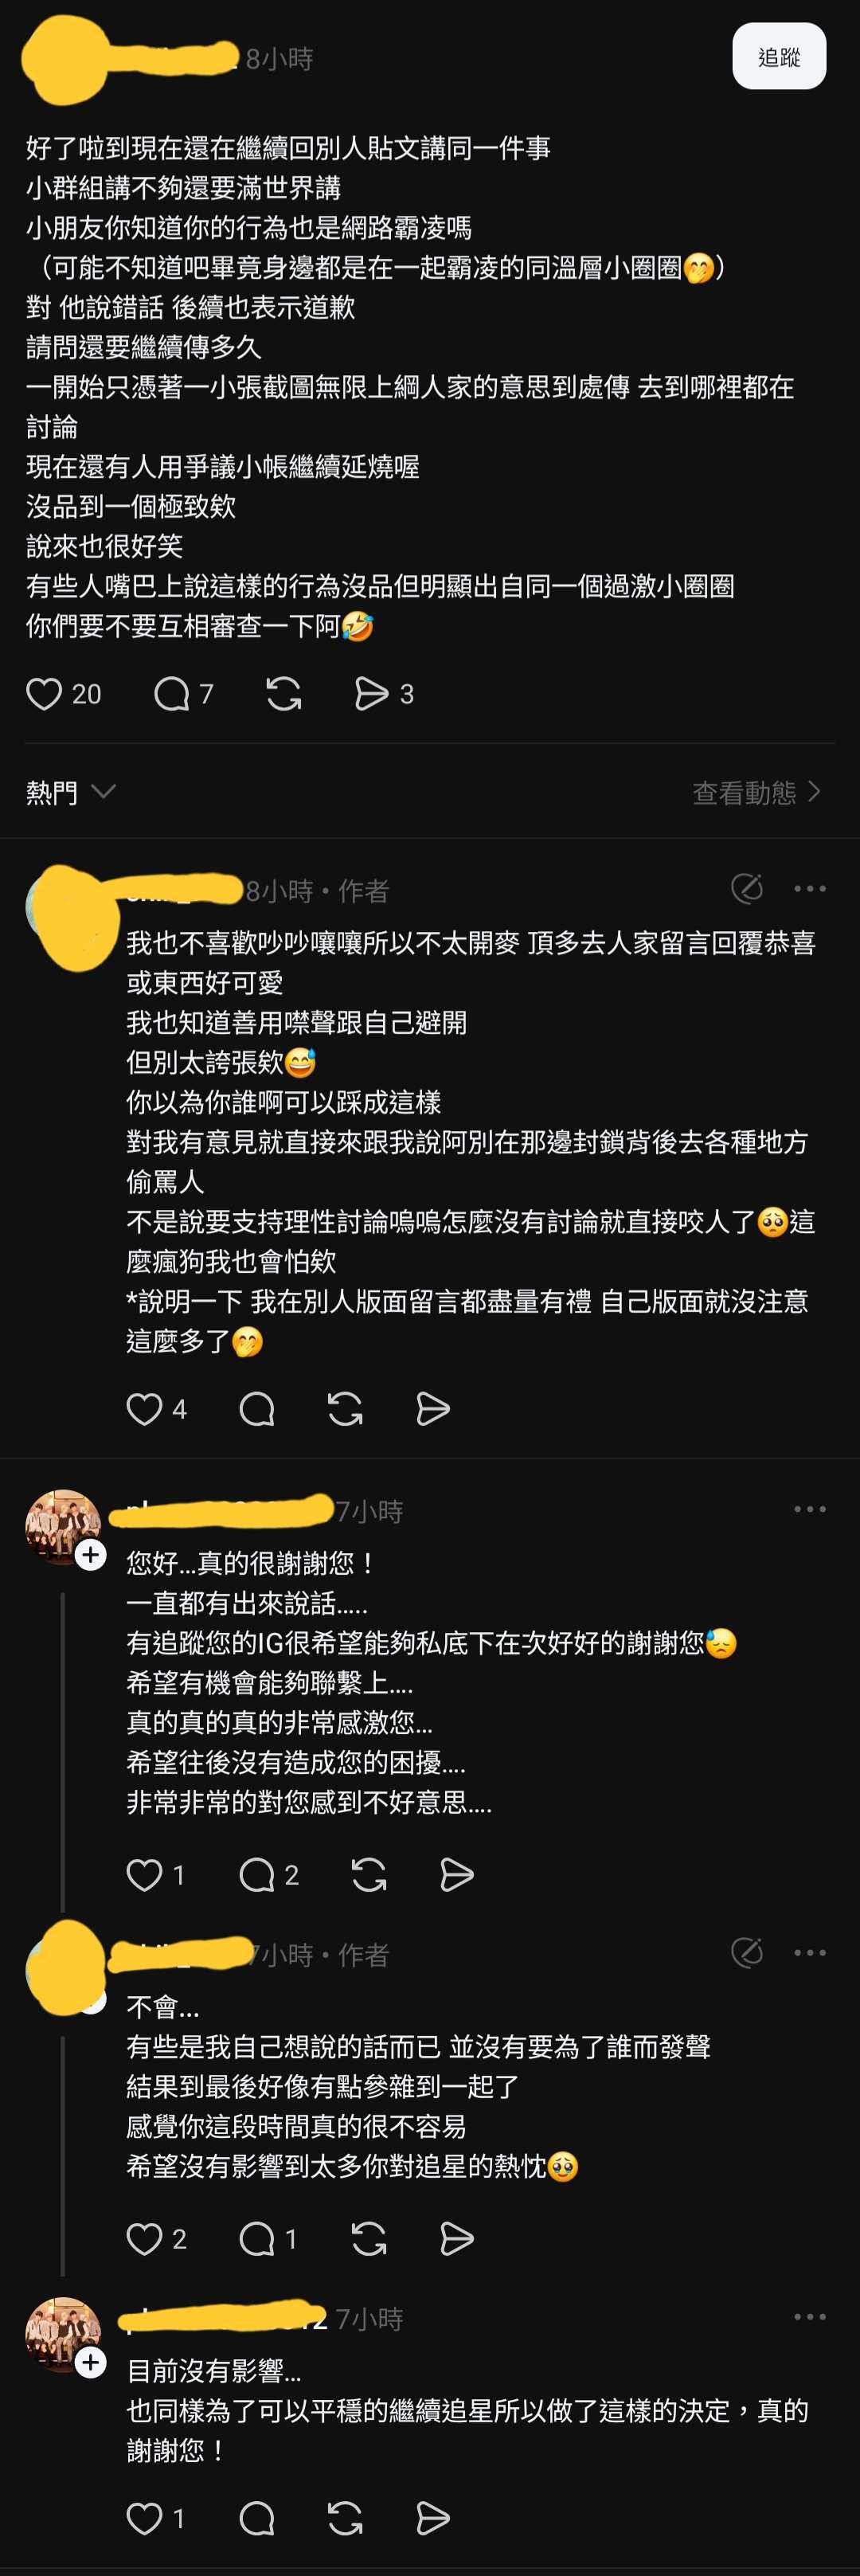The width and height of the screenshot is (860, 2576).
Task: Follow commenter via plus badge on 您好 comment
Action: click(91, 1555)
